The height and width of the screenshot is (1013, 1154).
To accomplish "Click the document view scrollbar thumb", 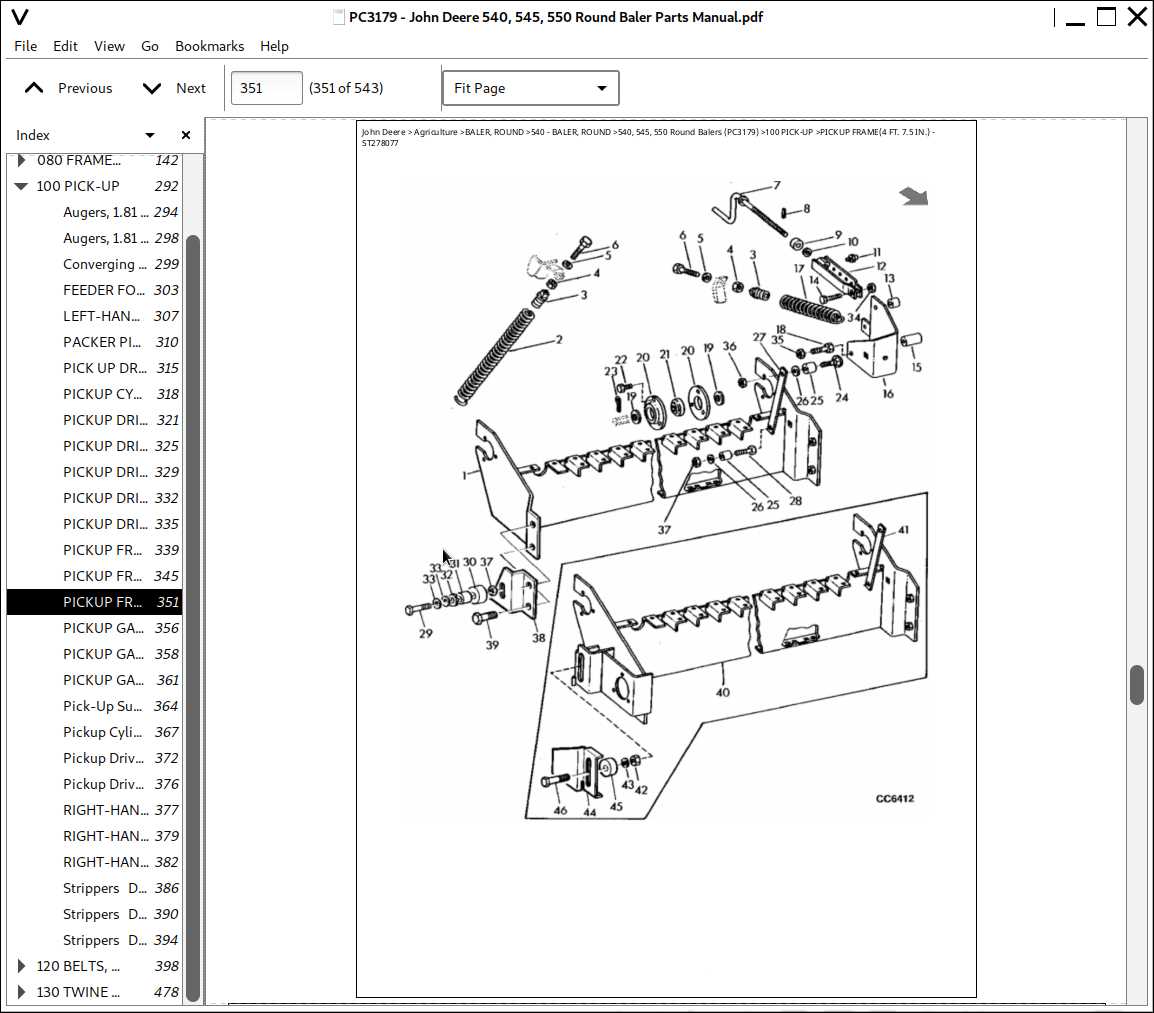I will click(1136, 685).
